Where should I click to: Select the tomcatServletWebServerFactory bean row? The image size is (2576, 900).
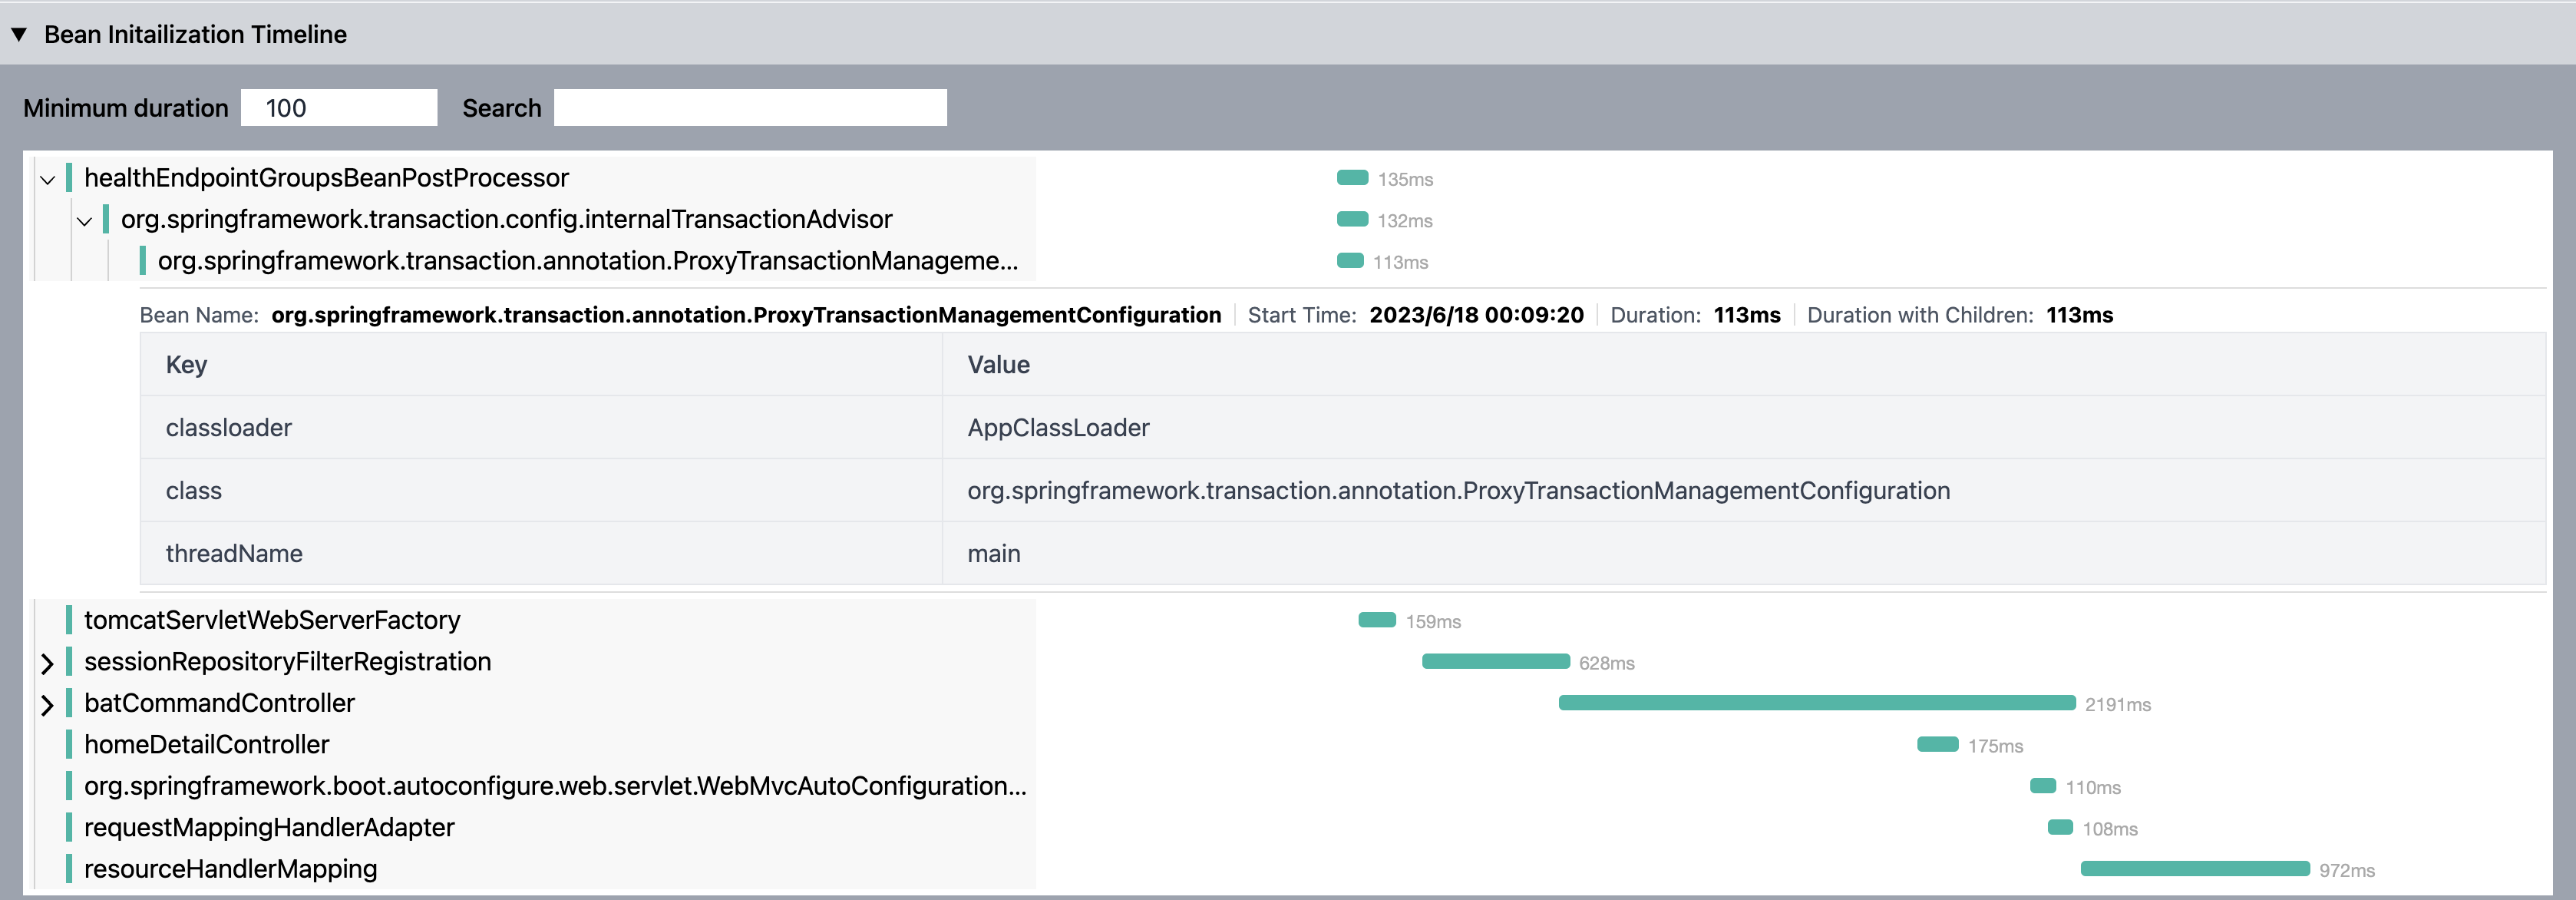tap(272, 620)
